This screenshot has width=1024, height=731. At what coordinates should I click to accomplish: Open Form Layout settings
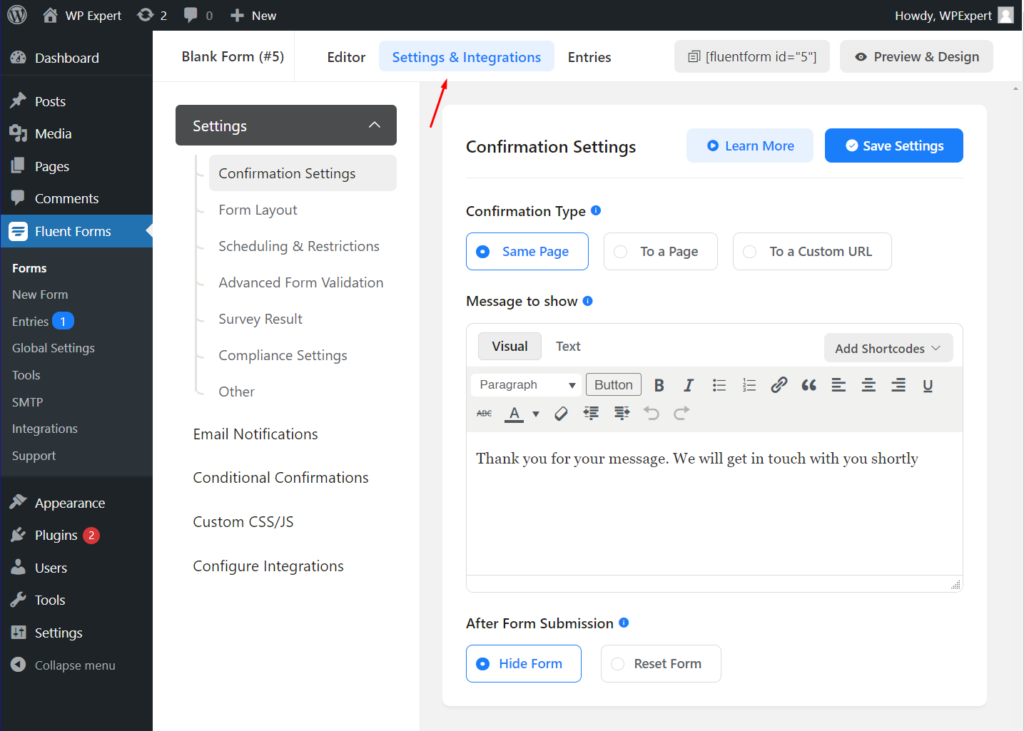point(258,210)
